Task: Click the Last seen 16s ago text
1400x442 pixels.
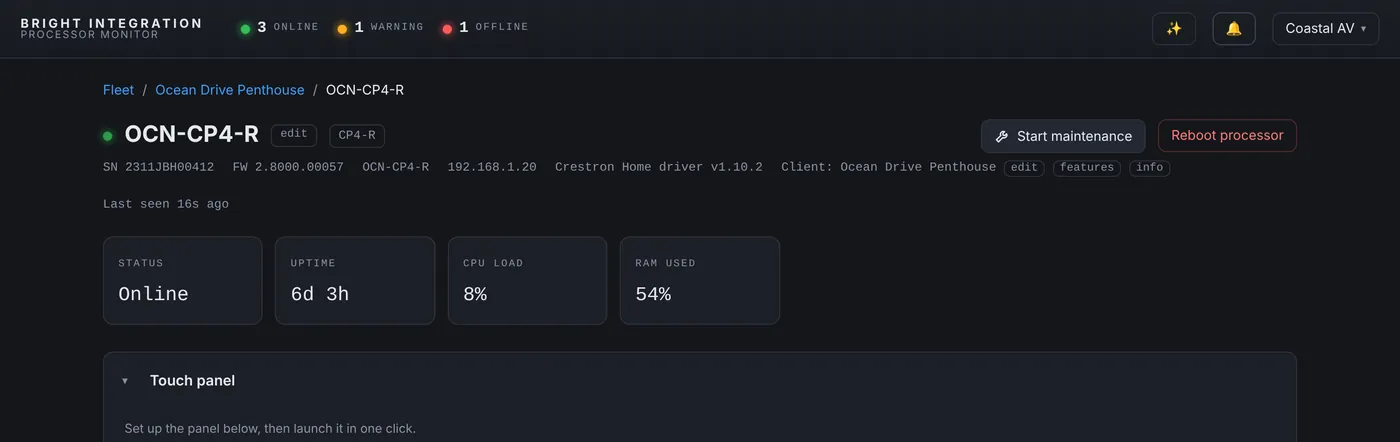Action: (166, 204)
